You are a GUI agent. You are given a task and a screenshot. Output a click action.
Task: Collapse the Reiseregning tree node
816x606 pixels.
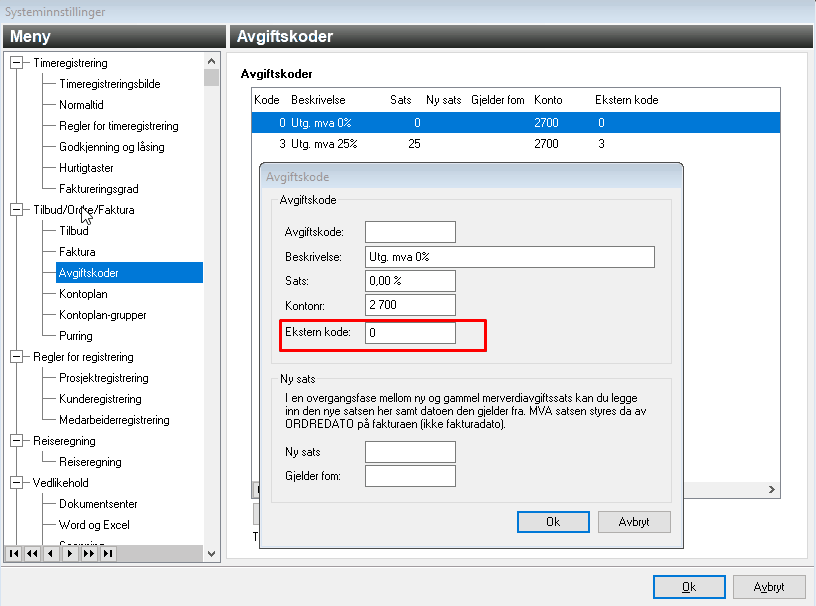17,441
